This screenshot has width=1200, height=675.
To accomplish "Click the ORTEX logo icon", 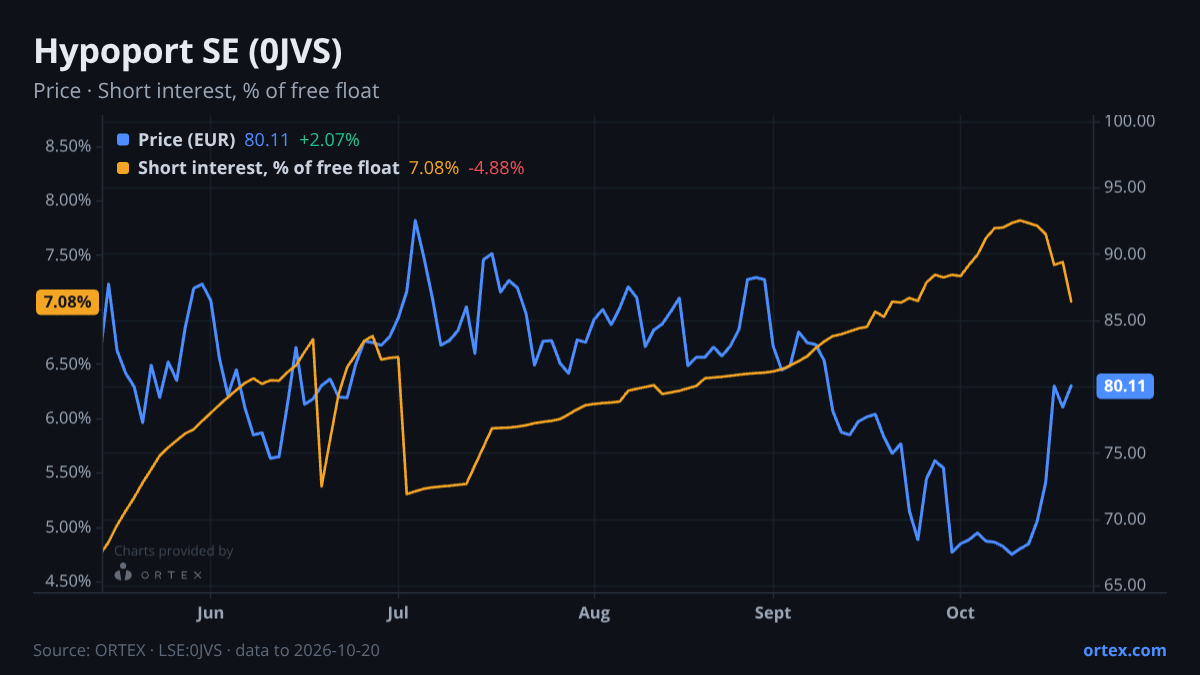I will click(x=123, y=574).
